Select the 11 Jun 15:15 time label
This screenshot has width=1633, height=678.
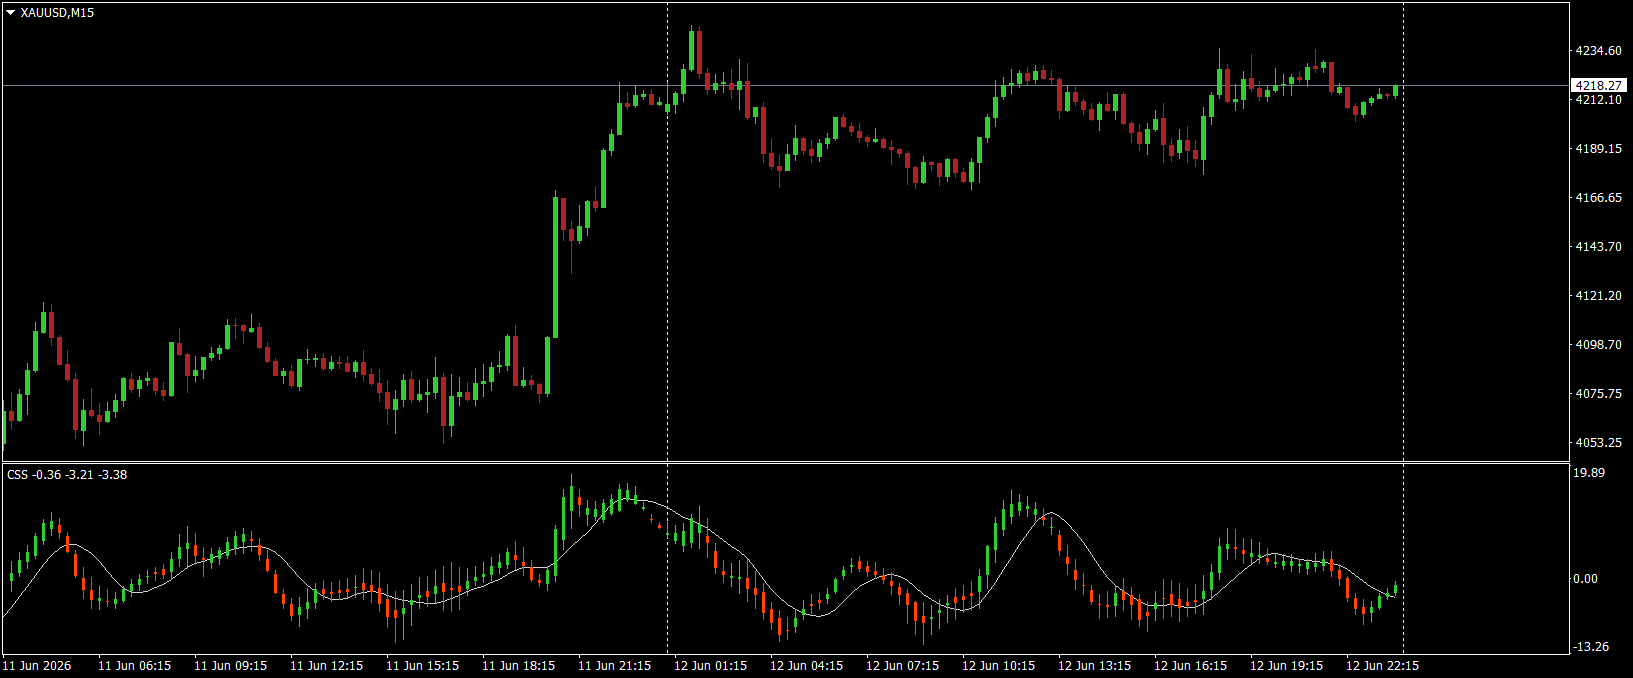[x=422, y=666]
